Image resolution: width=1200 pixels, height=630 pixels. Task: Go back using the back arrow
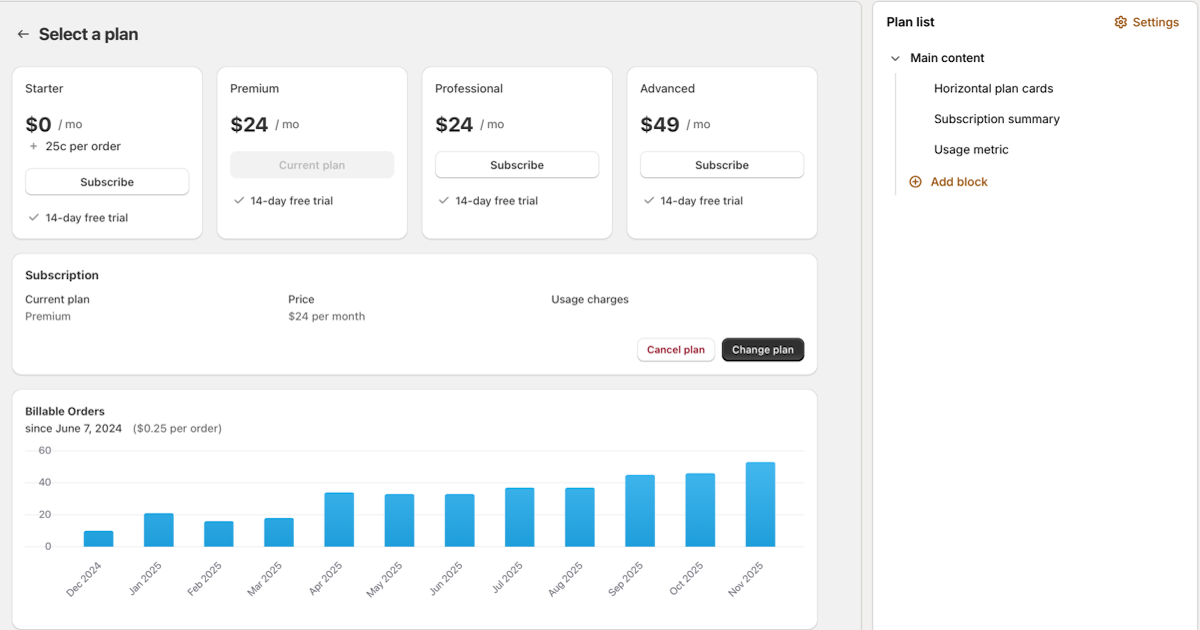pyautogui.click(x=22, y=33)
